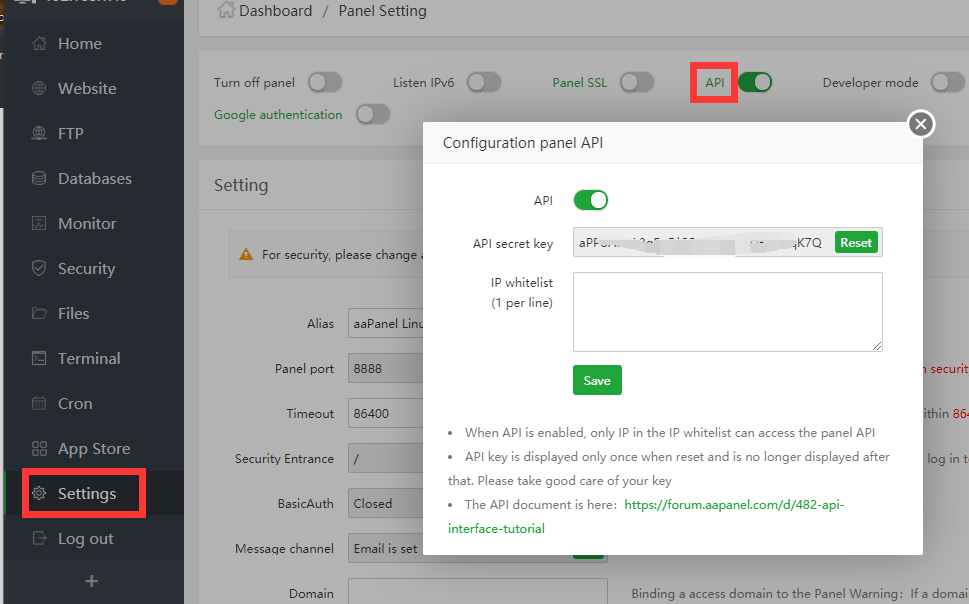This screenshot has height=604, width=969.
Task: Open the API interface tutorial forum link
Action: click(x=734, y=505)
